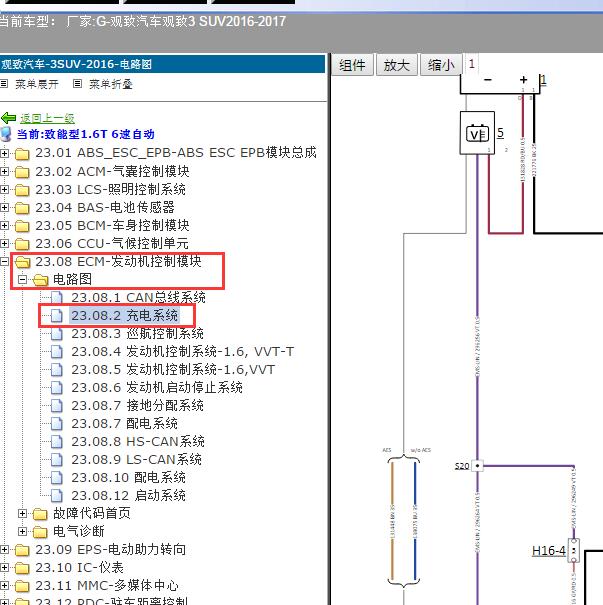Click document icon beside 23.08.2 充电系统
This screenshot has height=605, width=603.
(x=57, y=316)
